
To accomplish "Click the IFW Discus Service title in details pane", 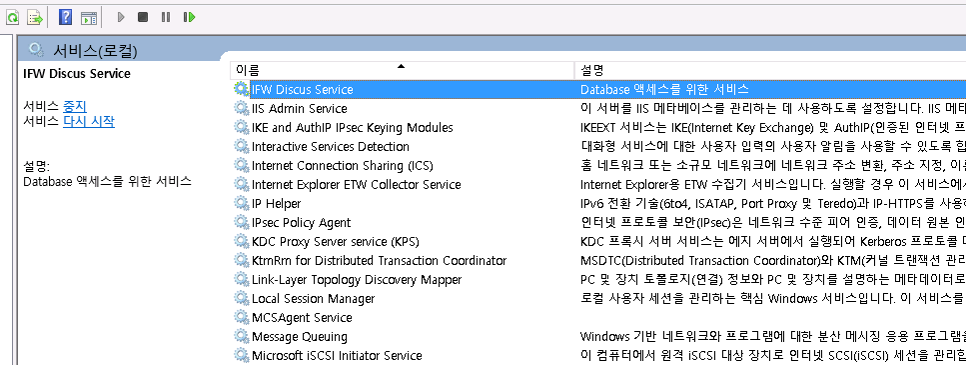I will pos(77,73).
